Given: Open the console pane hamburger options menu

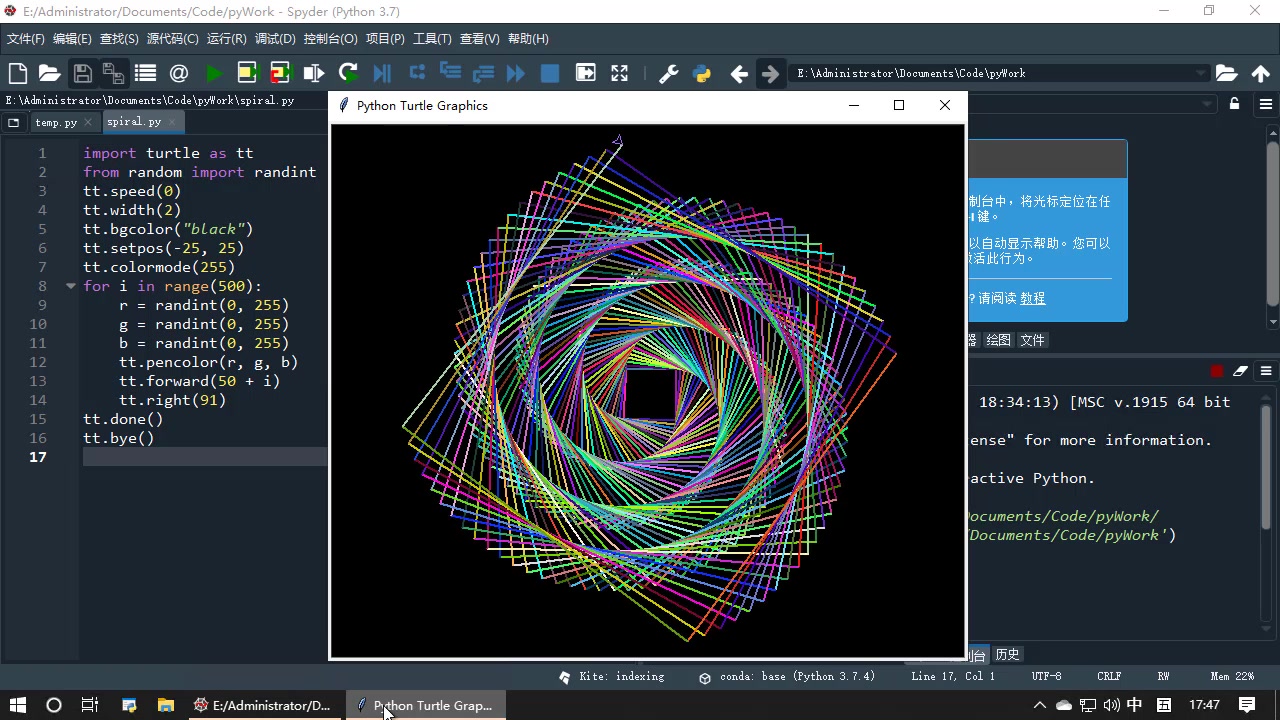Looking at the screenshot, I should [x=1266, y=371].
